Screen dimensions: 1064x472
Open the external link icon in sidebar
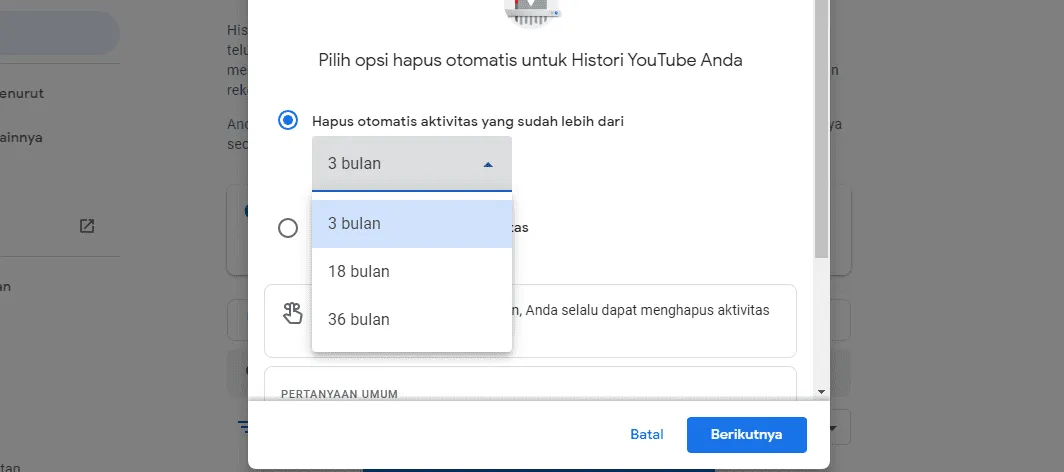pos(87,226)
